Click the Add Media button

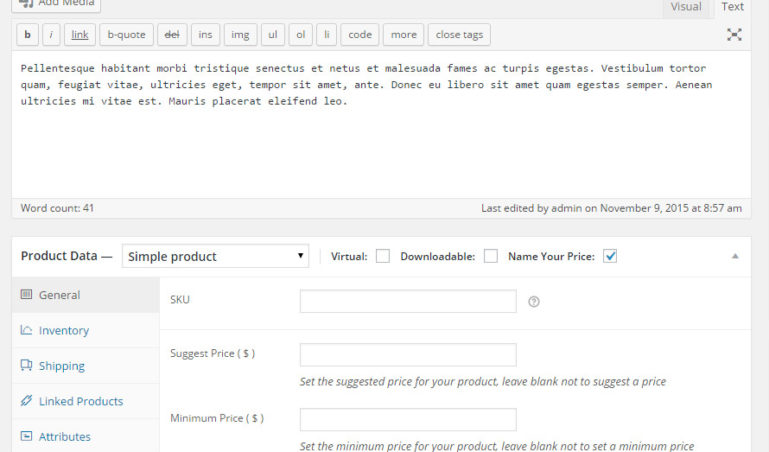pyautogui.click(x=56, y=4)
